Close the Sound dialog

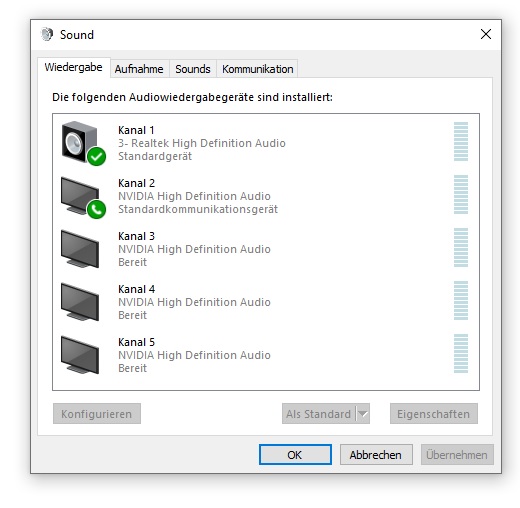(x=486, y=34)
